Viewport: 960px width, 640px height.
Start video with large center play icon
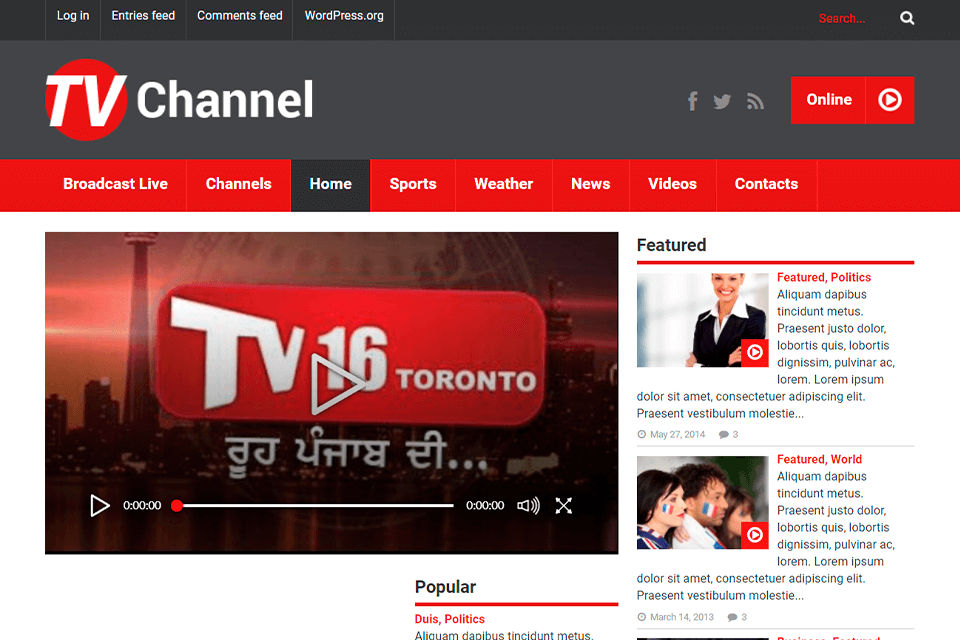coord(337,384)
